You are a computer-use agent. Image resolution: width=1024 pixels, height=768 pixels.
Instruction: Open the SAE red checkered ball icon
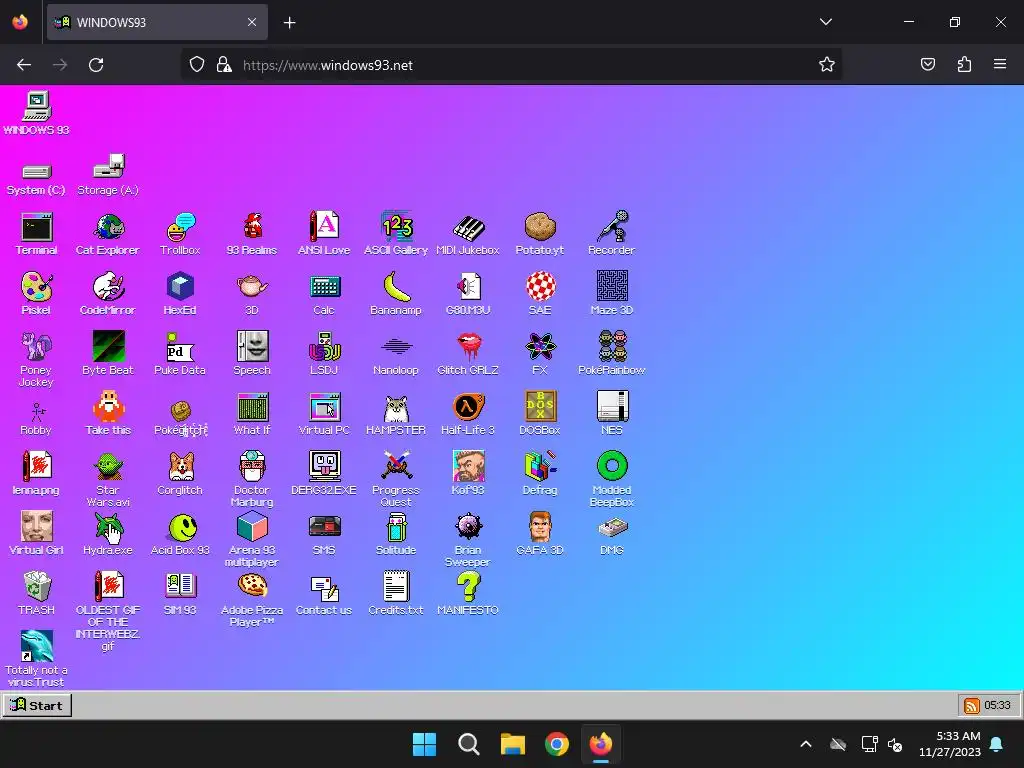pyautogui.click(x=540, y=293)
